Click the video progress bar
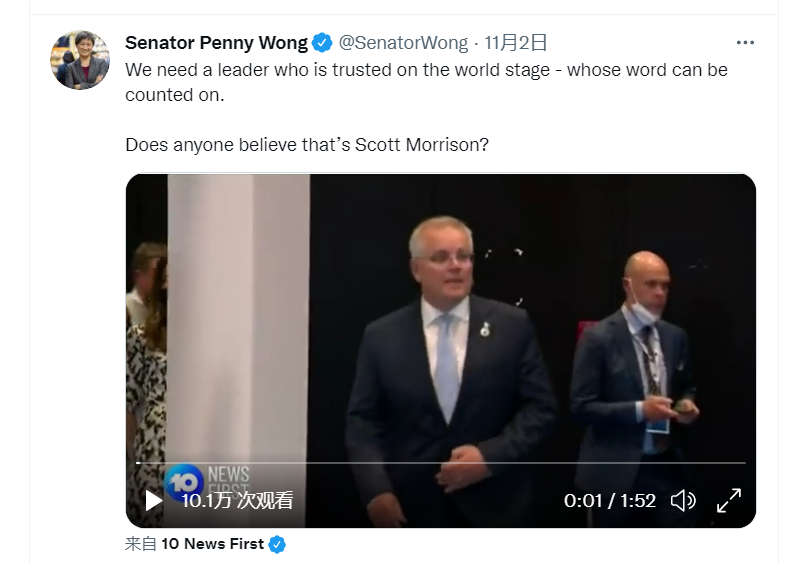Screen dimensions: 811x564 (440, 463)
